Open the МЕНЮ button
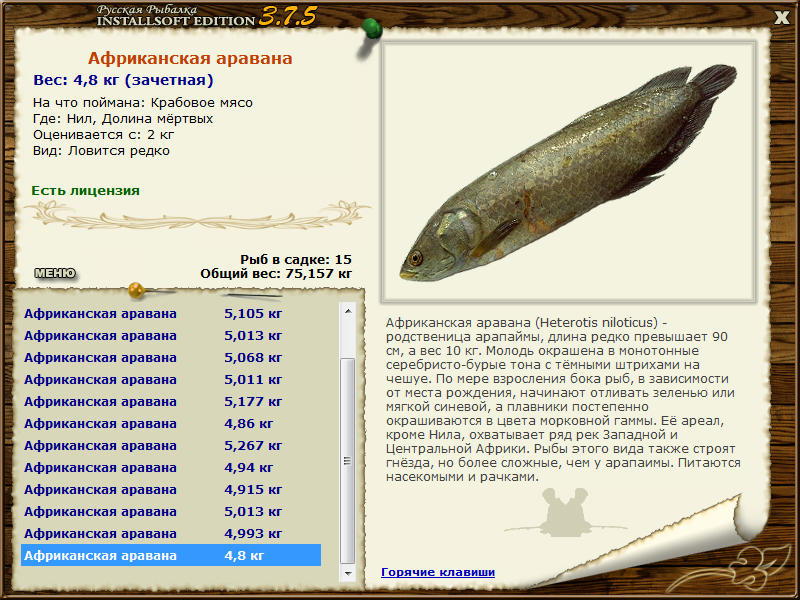 click(x=55, y=273)
